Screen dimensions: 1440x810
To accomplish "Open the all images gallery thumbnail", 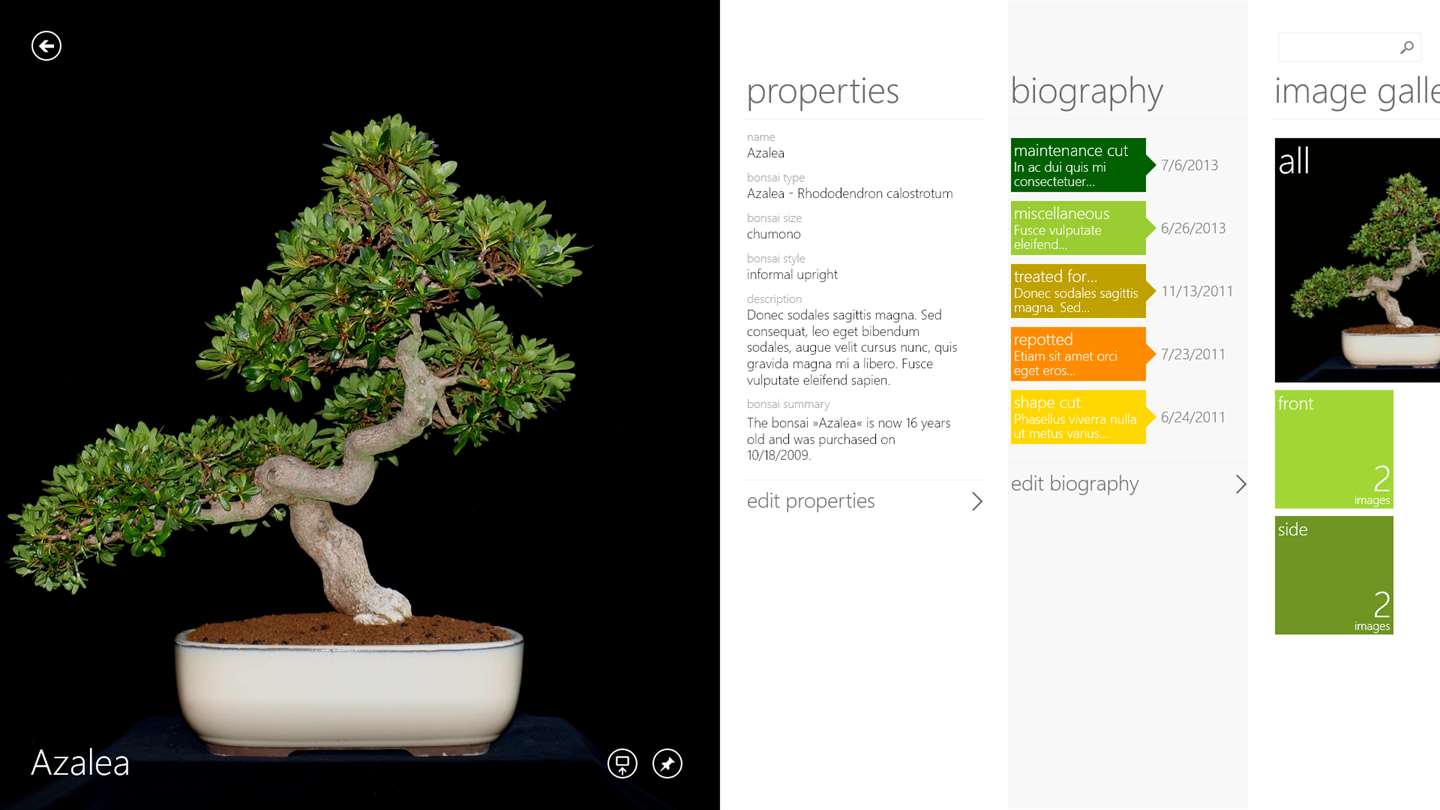I will click(x=1357, y=260).
